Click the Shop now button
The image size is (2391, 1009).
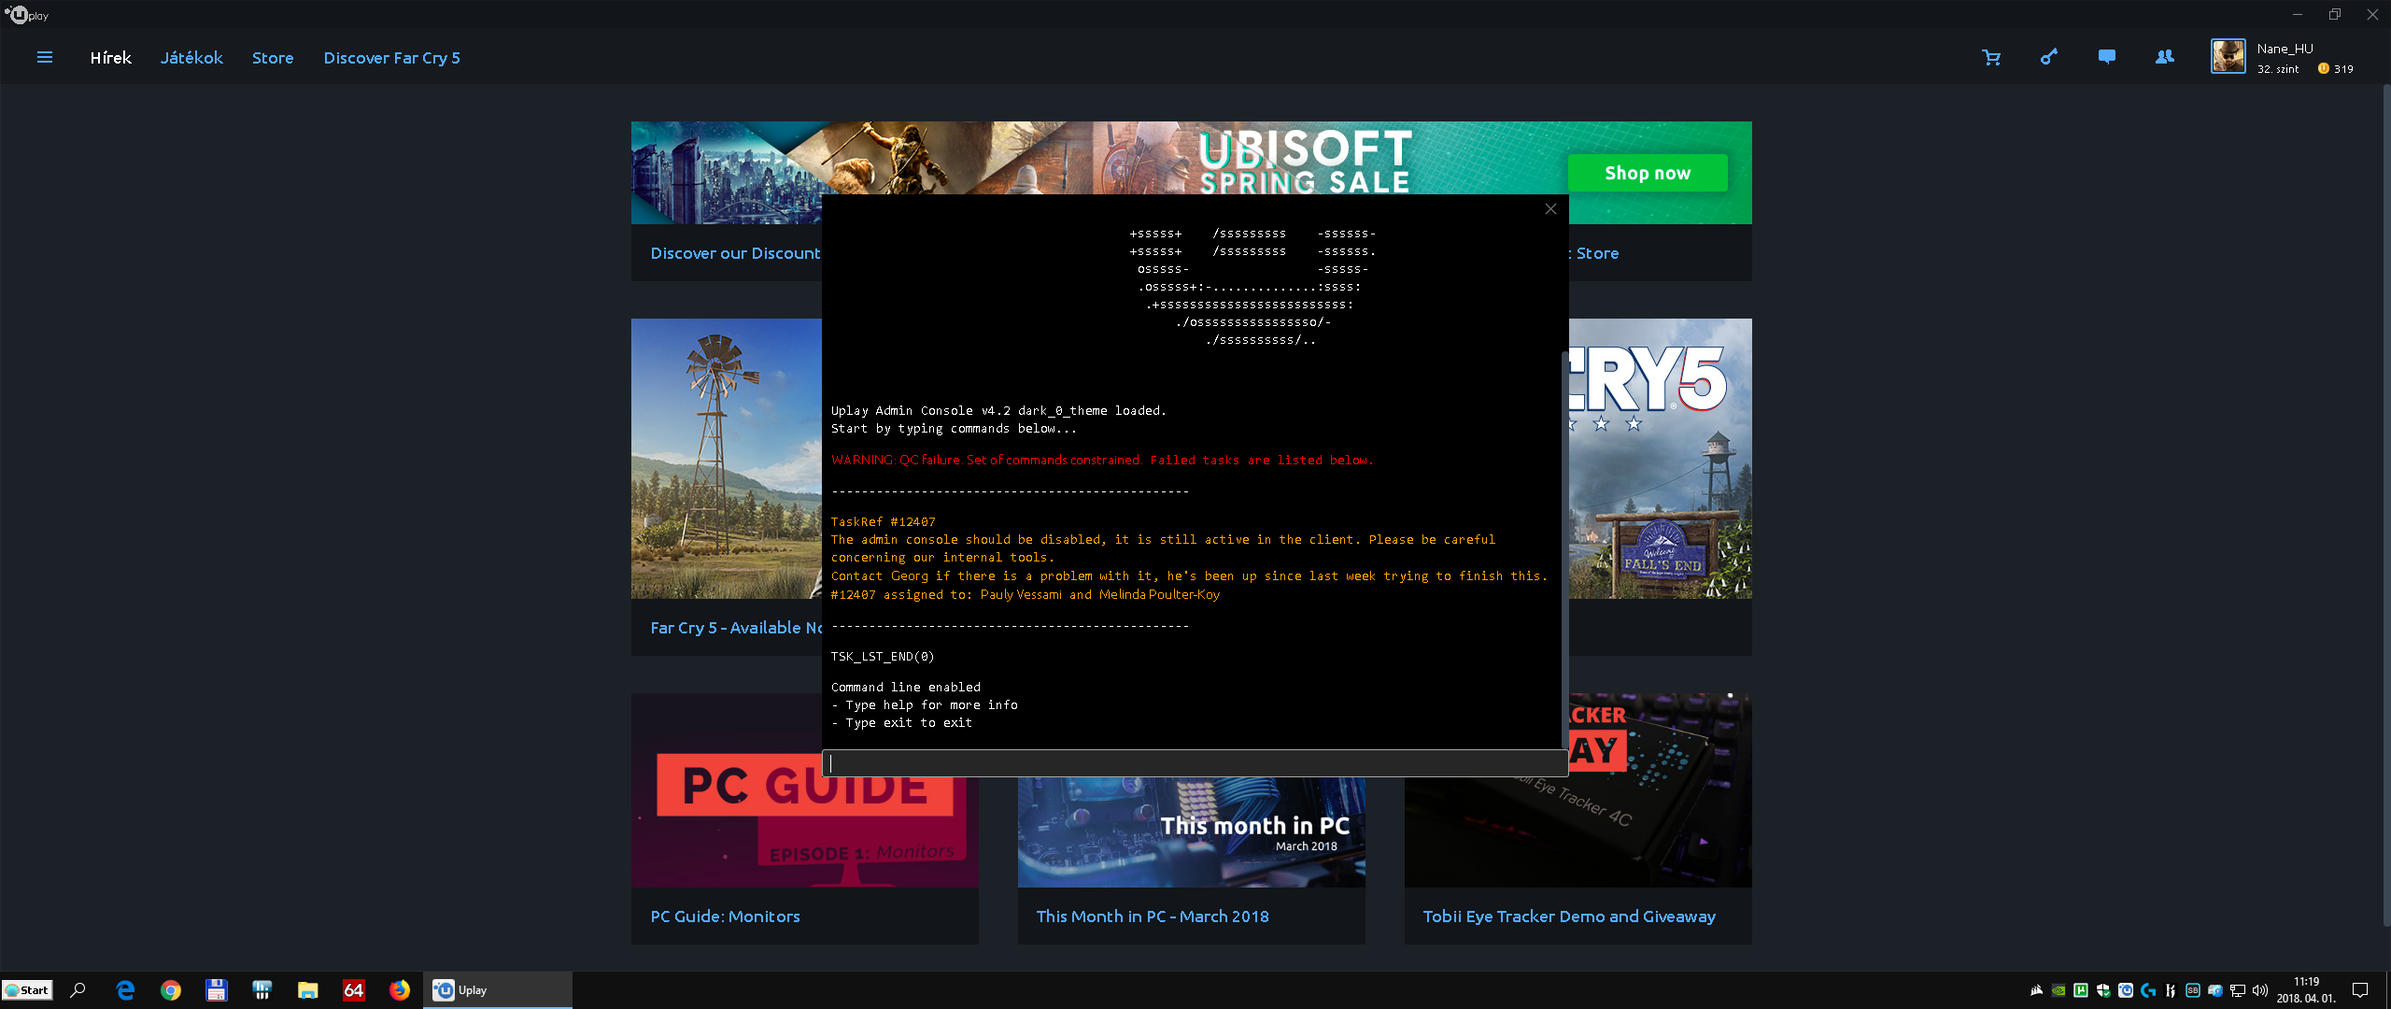(x=1647, y=173)
